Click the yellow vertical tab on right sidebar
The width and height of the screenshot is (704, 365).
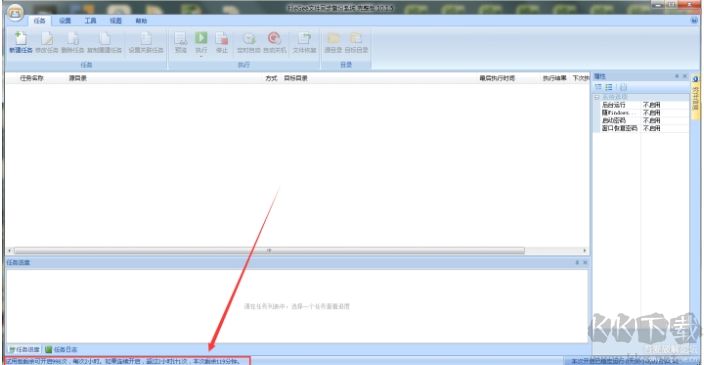pos(695,98)
